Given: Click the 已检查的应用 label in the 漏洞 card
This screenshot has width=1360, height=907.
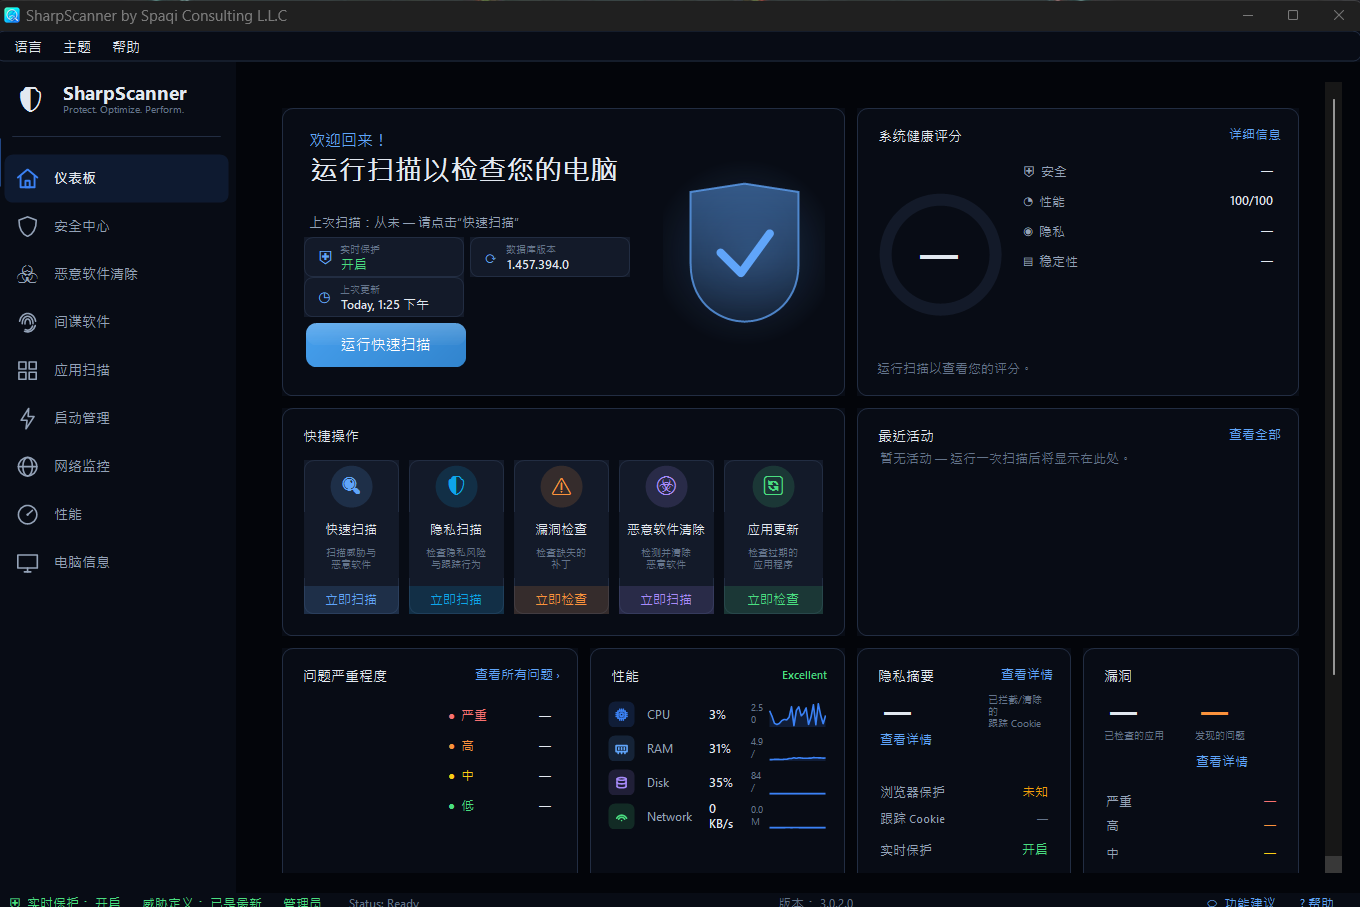Looking at the screenshot, I should 1134,736.
